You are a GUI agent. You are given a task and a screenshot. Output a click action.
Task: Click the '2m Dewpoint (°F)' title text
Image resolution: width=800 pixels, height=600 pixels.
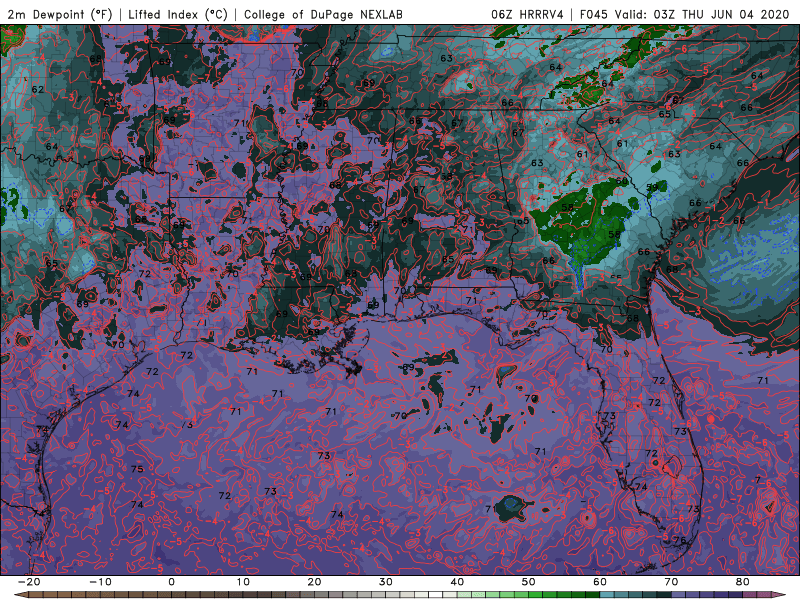point(60,14)
